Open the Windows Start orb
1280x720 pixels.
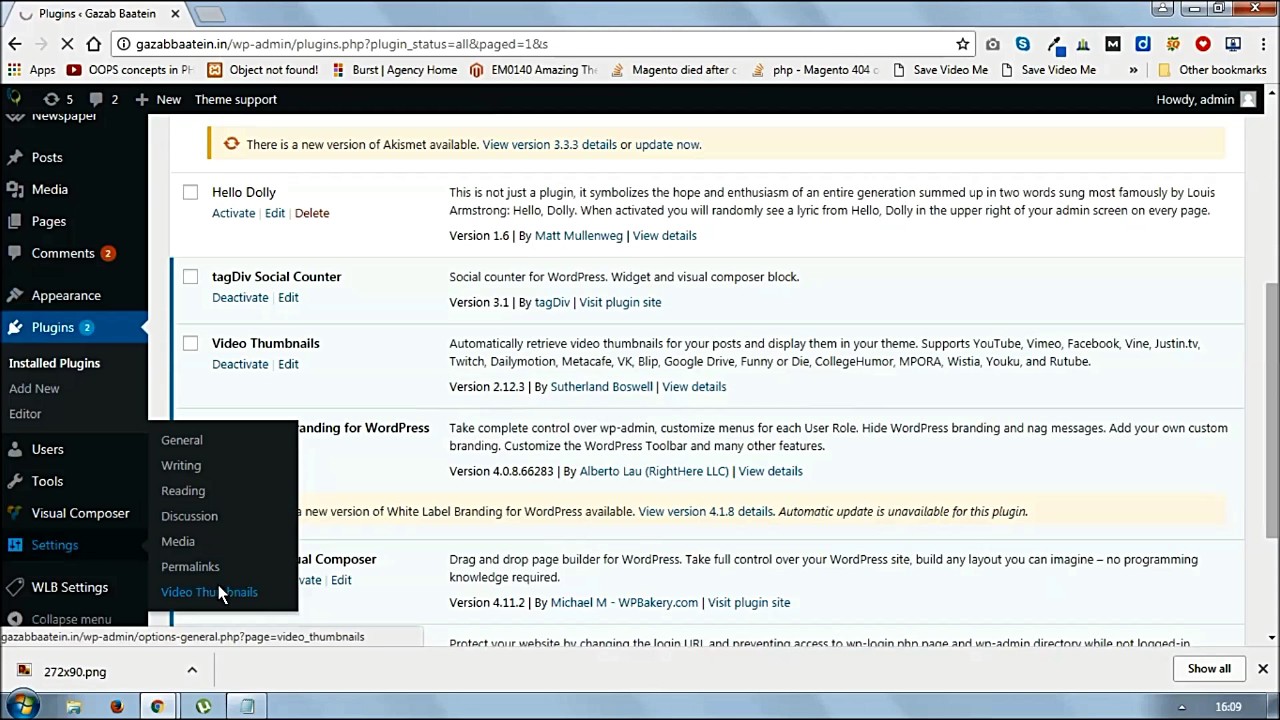pos(22,706)
